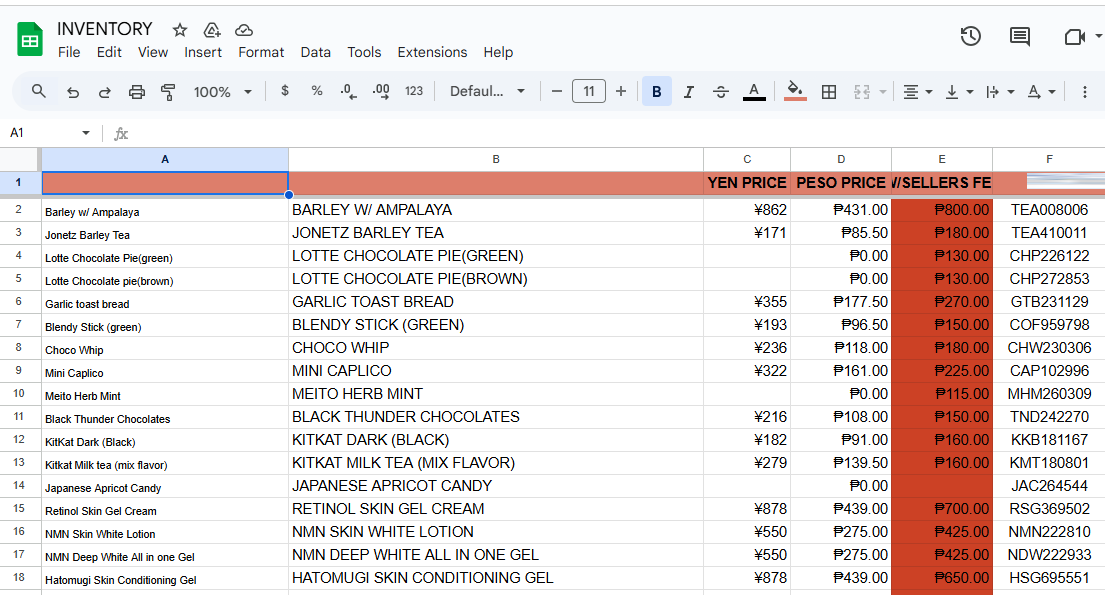The height and width of the screenshot is (595, 1105).
Task: Select row 10 header
Action: click(19, 393)
